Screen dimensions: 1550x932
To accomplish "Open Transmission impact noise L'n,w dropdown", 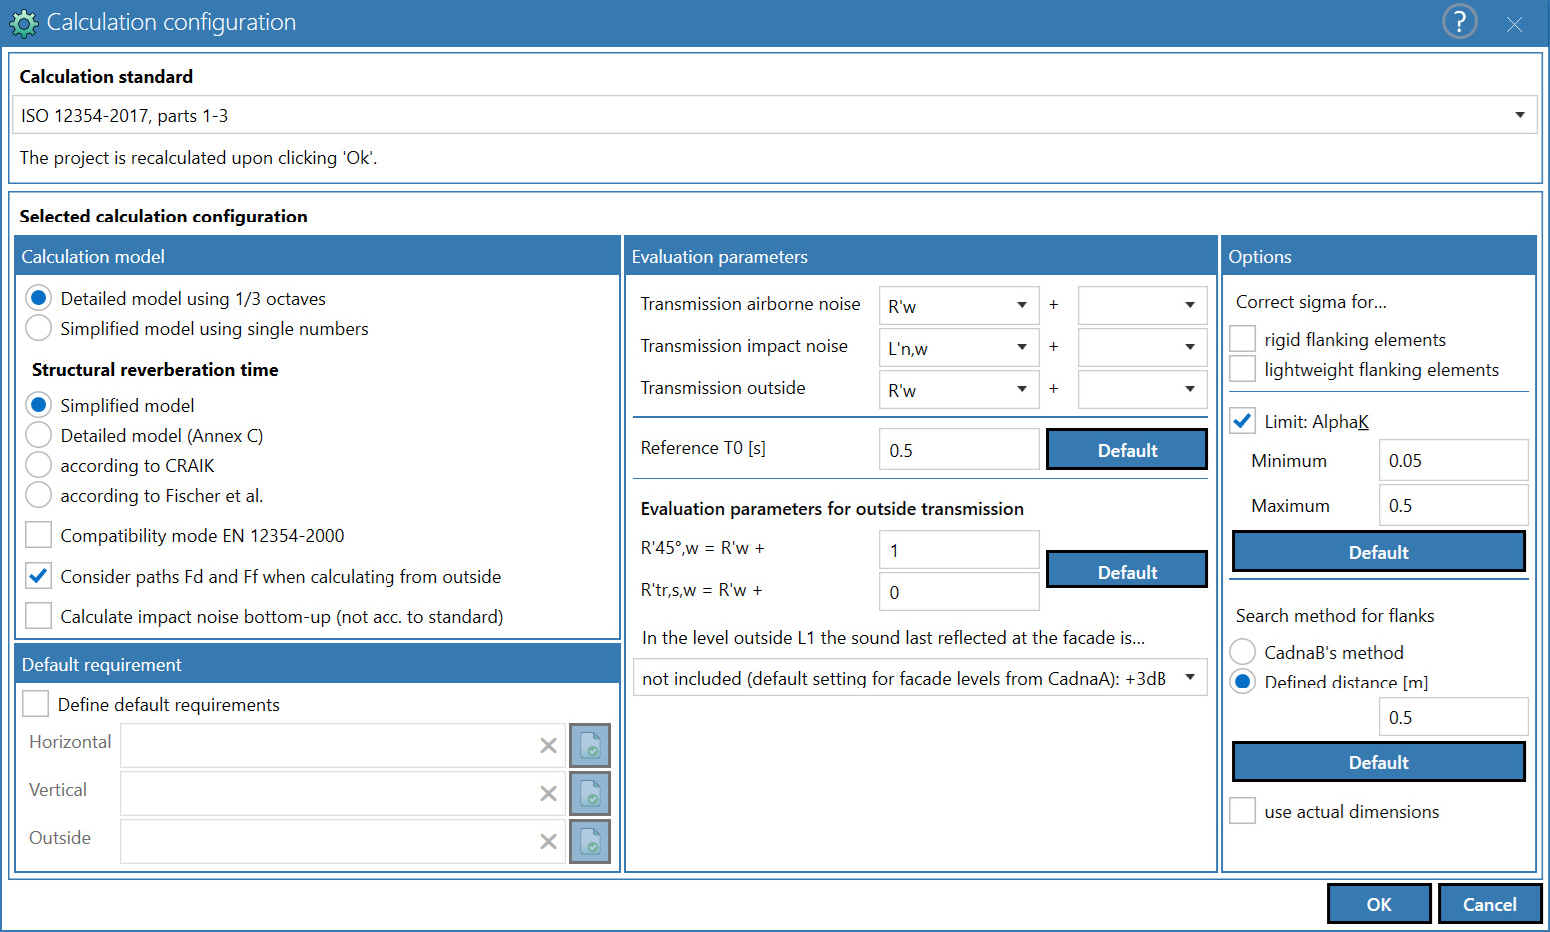I will [x=959, y=347].
